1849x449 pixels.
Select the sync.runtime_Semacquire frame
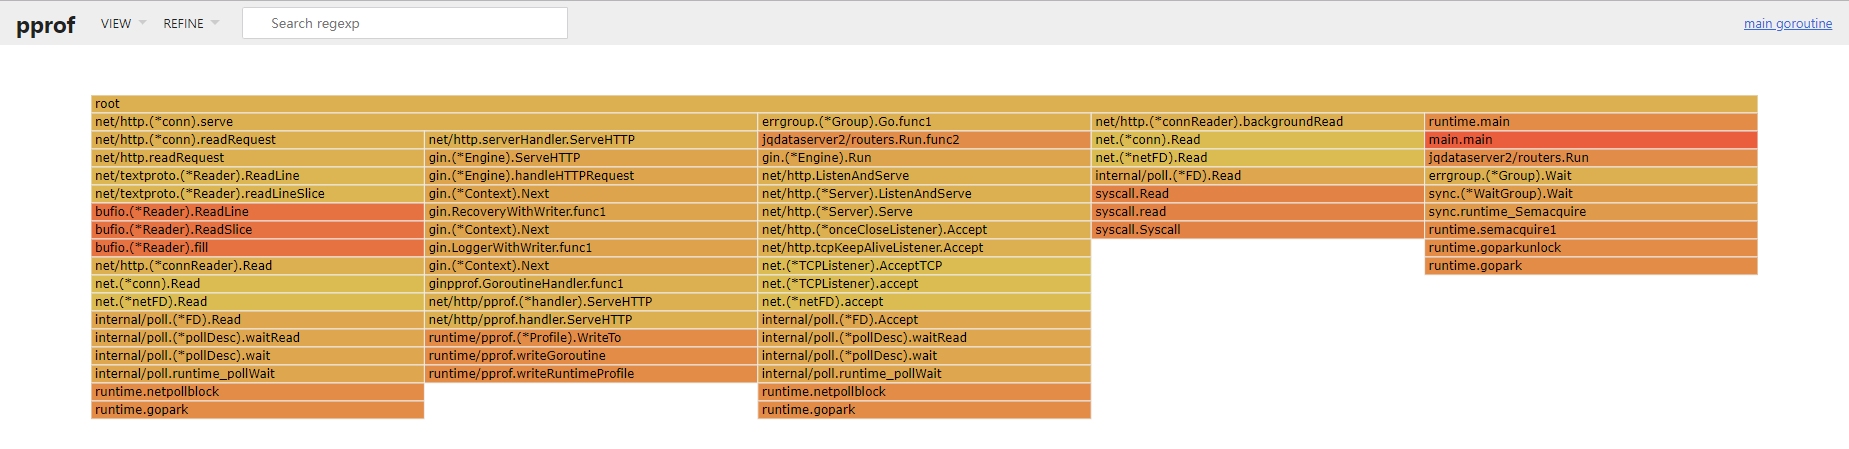pyautogui.click(x=1591, y=212)
